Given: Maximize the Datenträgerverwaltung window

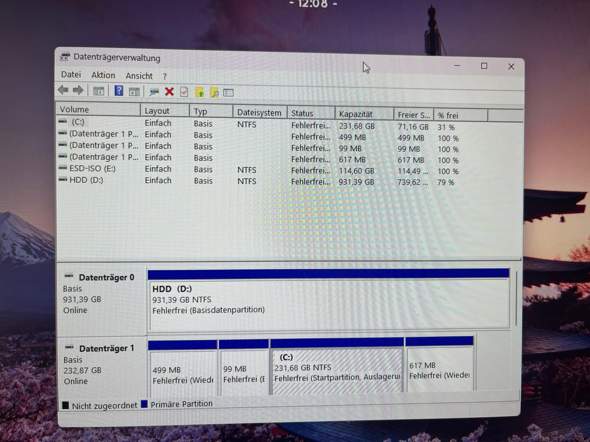Looking at the screenshot, I should point(484,66).
